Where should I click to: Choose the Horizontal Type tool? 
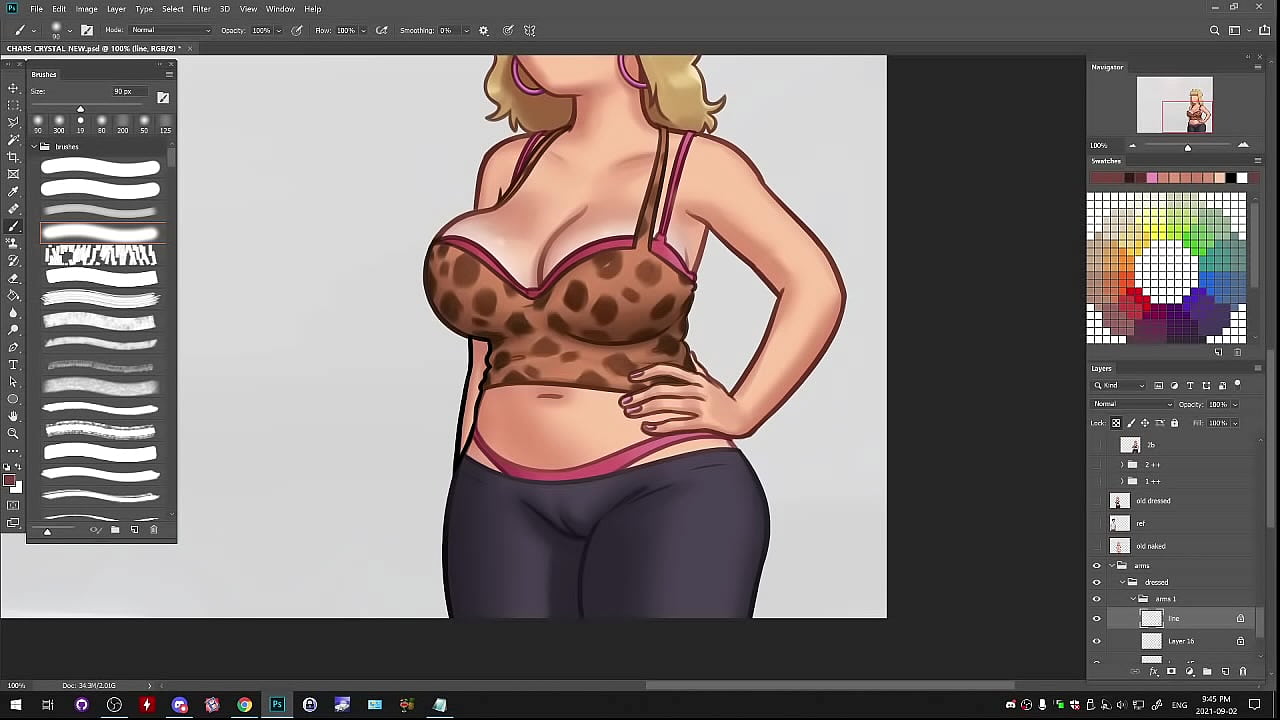click(x=13, y=365)
